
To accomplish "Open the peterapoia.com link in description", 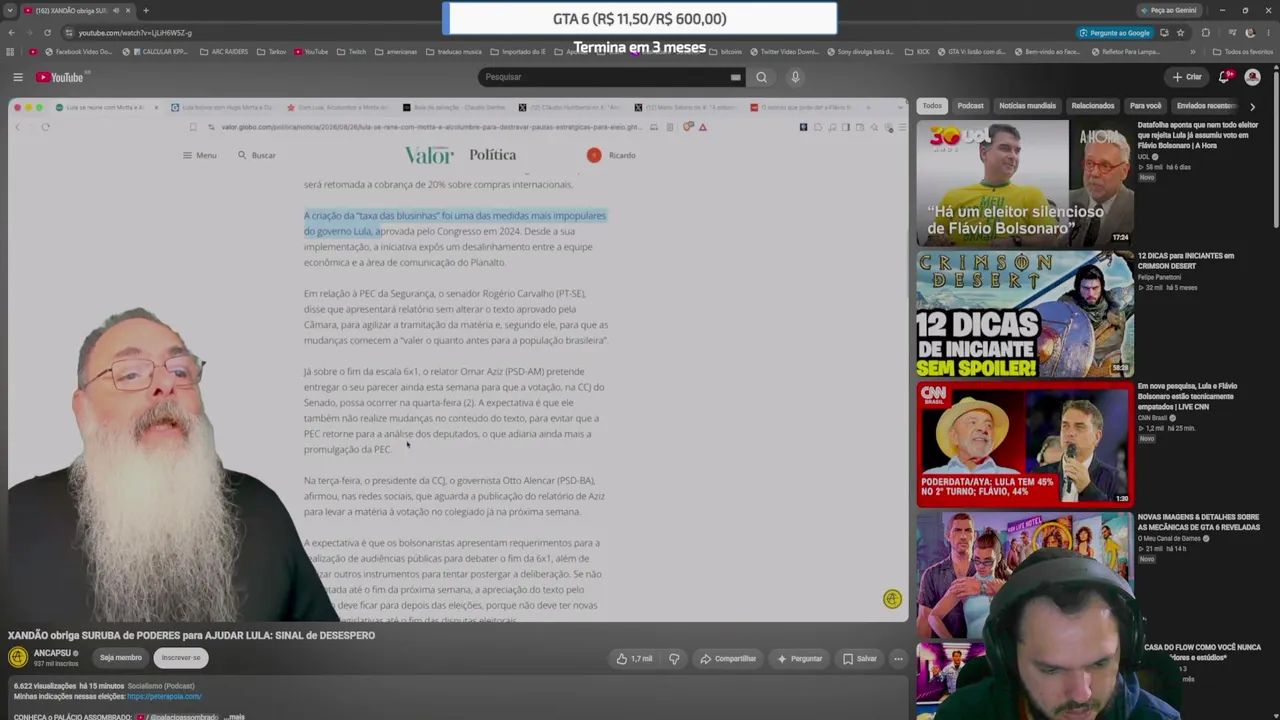I will click(x=164, y=696).
